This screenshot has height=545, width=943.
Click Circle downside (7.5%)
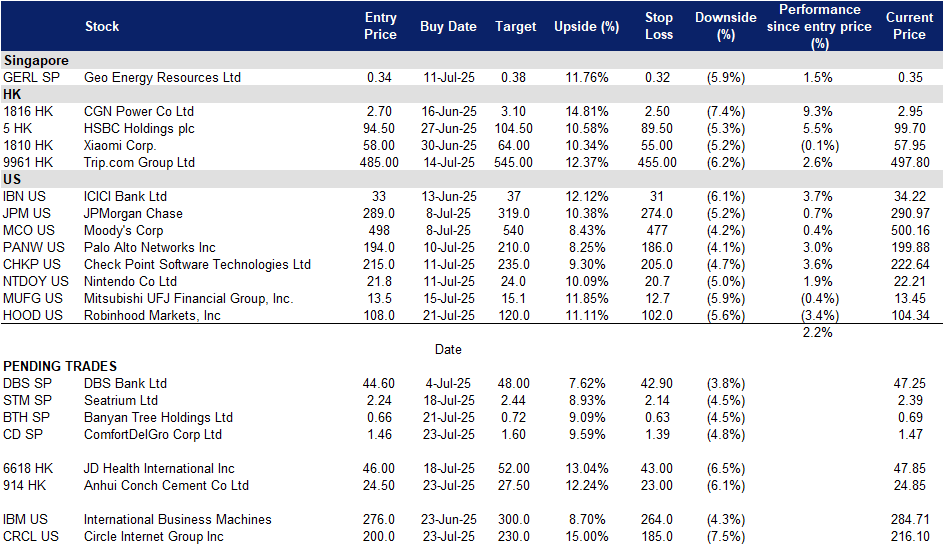point(726,537)
